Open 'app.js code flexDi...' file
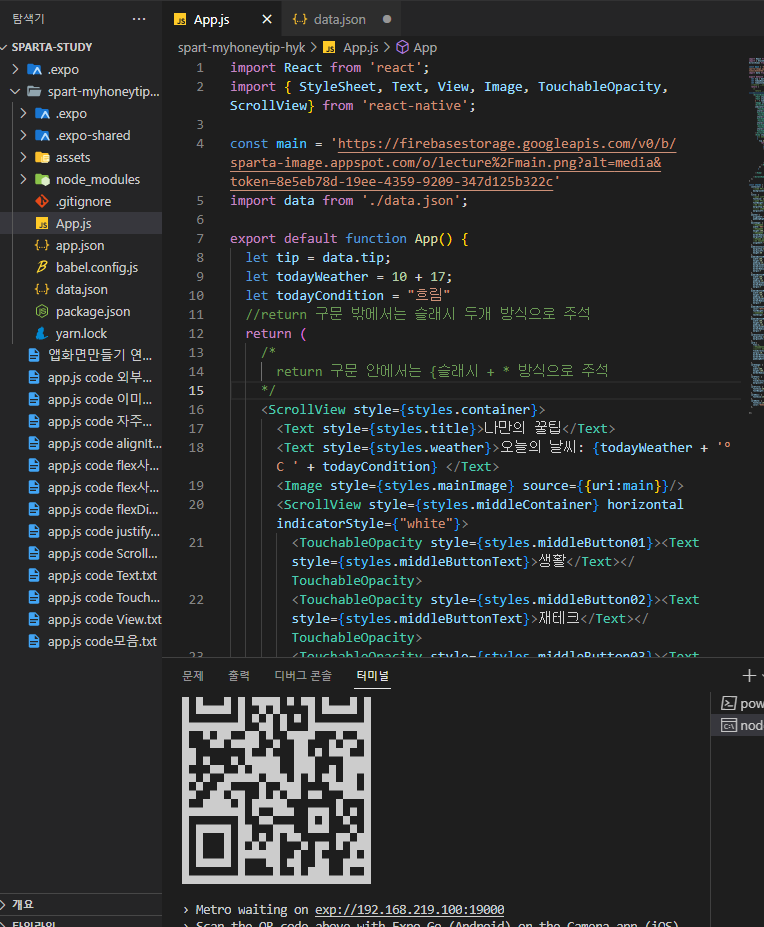The width and height of the screenshot is (764, 927). [103, 510]
